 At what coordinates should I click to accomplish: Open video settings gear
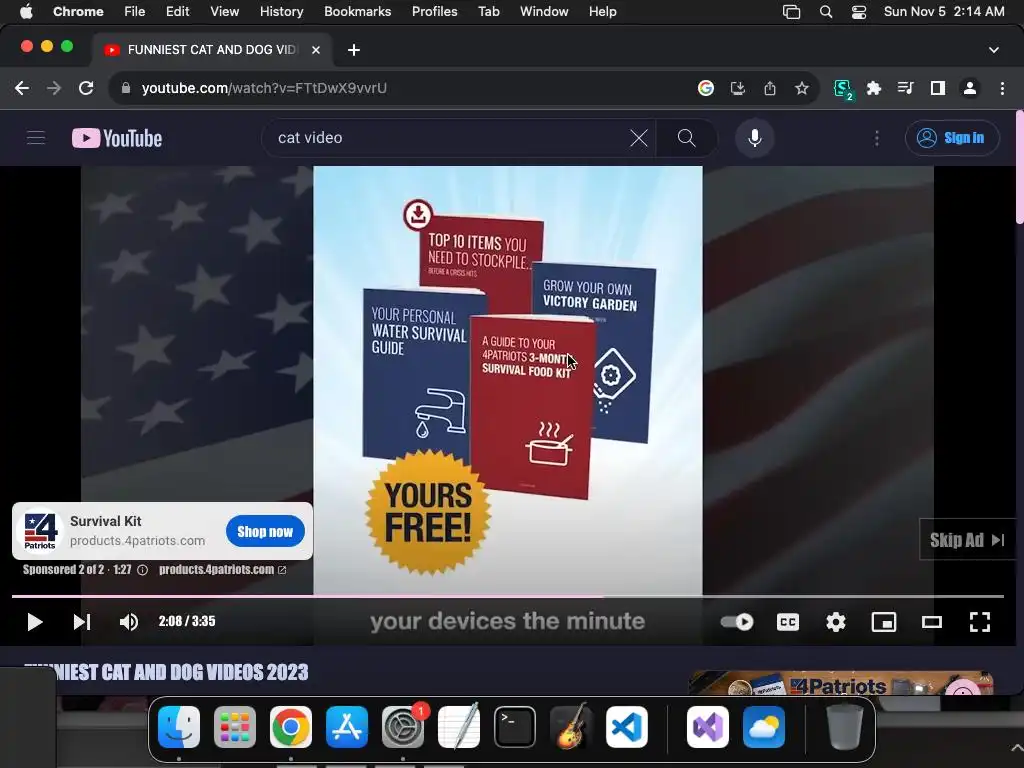point(836,622)
